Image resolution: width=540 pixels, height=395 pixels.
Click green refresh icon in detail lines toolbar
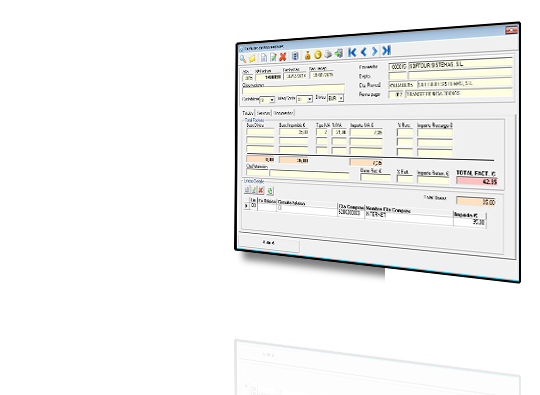270,191
